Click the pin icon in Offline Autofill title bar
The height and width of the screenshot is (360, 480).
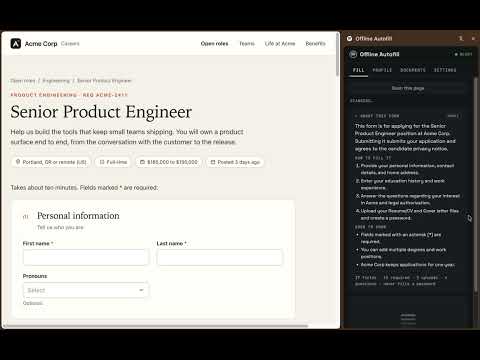coord(461,39)
